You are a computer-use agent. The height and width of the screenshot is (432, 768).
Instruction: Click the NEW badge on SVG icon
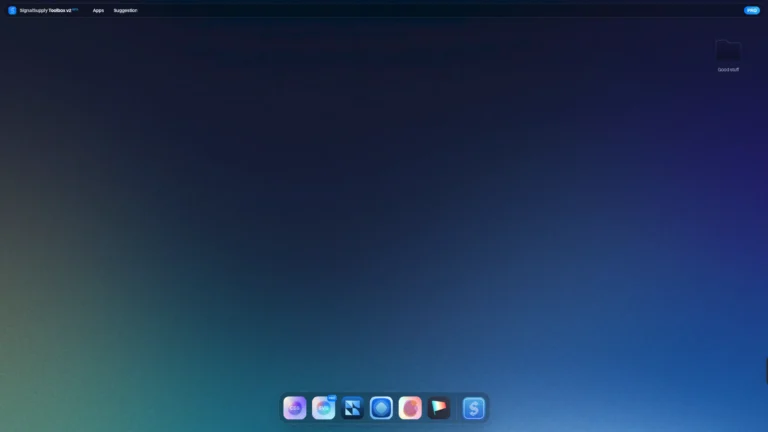point(332,398)
